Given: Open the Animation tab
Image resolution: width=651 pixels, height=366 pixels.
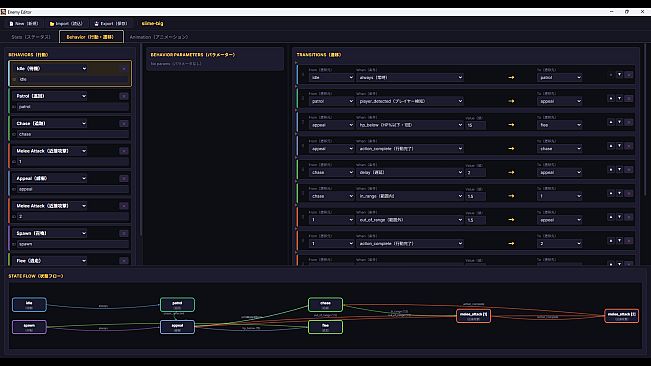Looking at the screenshot, I should [159, 37].
